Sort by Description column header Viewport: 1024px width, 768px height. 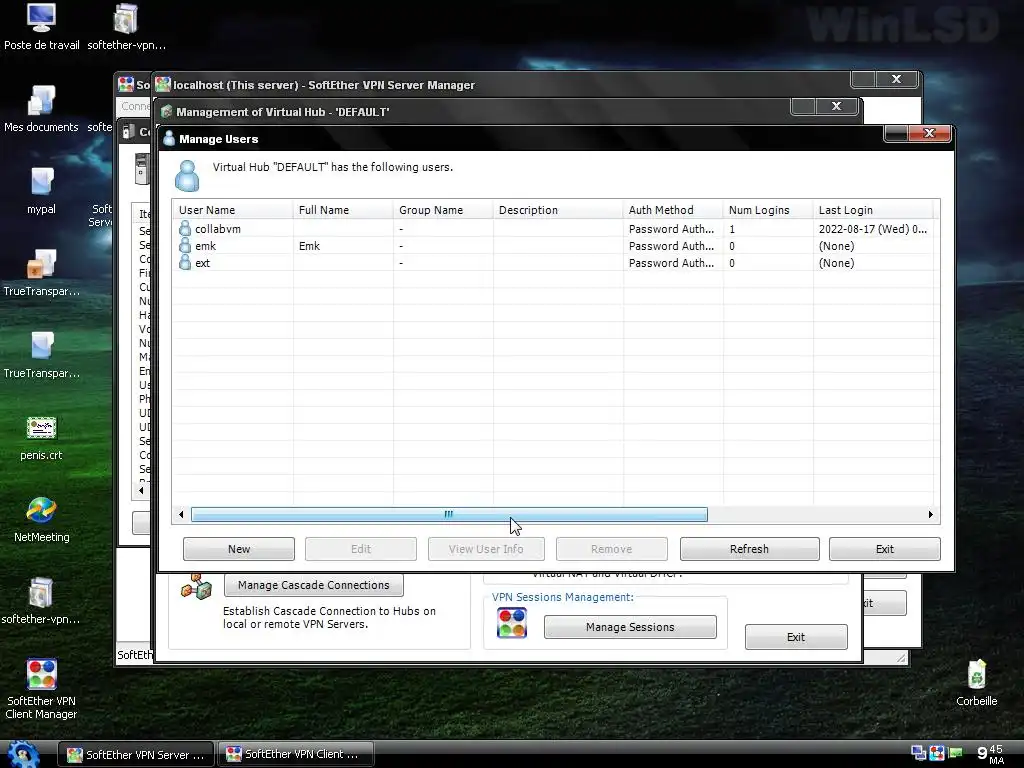[x=558, y=210]
